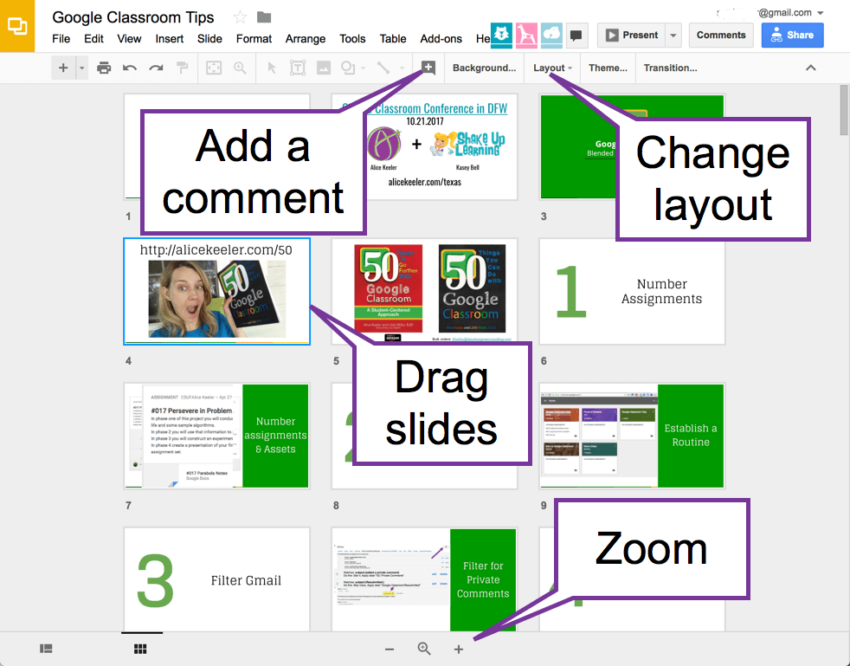The width and height of the screenshot is (850, 666).
Task: Click the blue Share button
Action: point(792,34)
